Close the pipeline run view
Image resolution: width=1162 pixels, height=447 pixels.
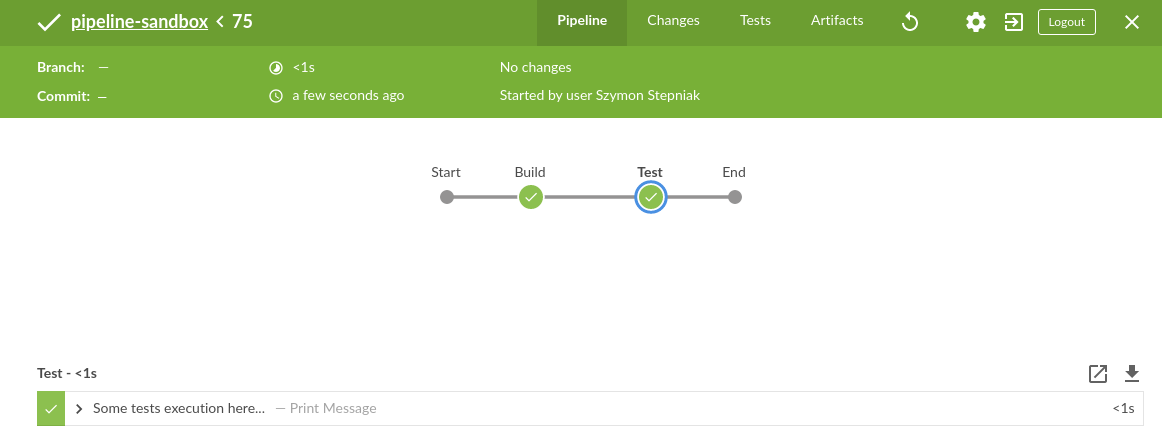[1132, 22]
